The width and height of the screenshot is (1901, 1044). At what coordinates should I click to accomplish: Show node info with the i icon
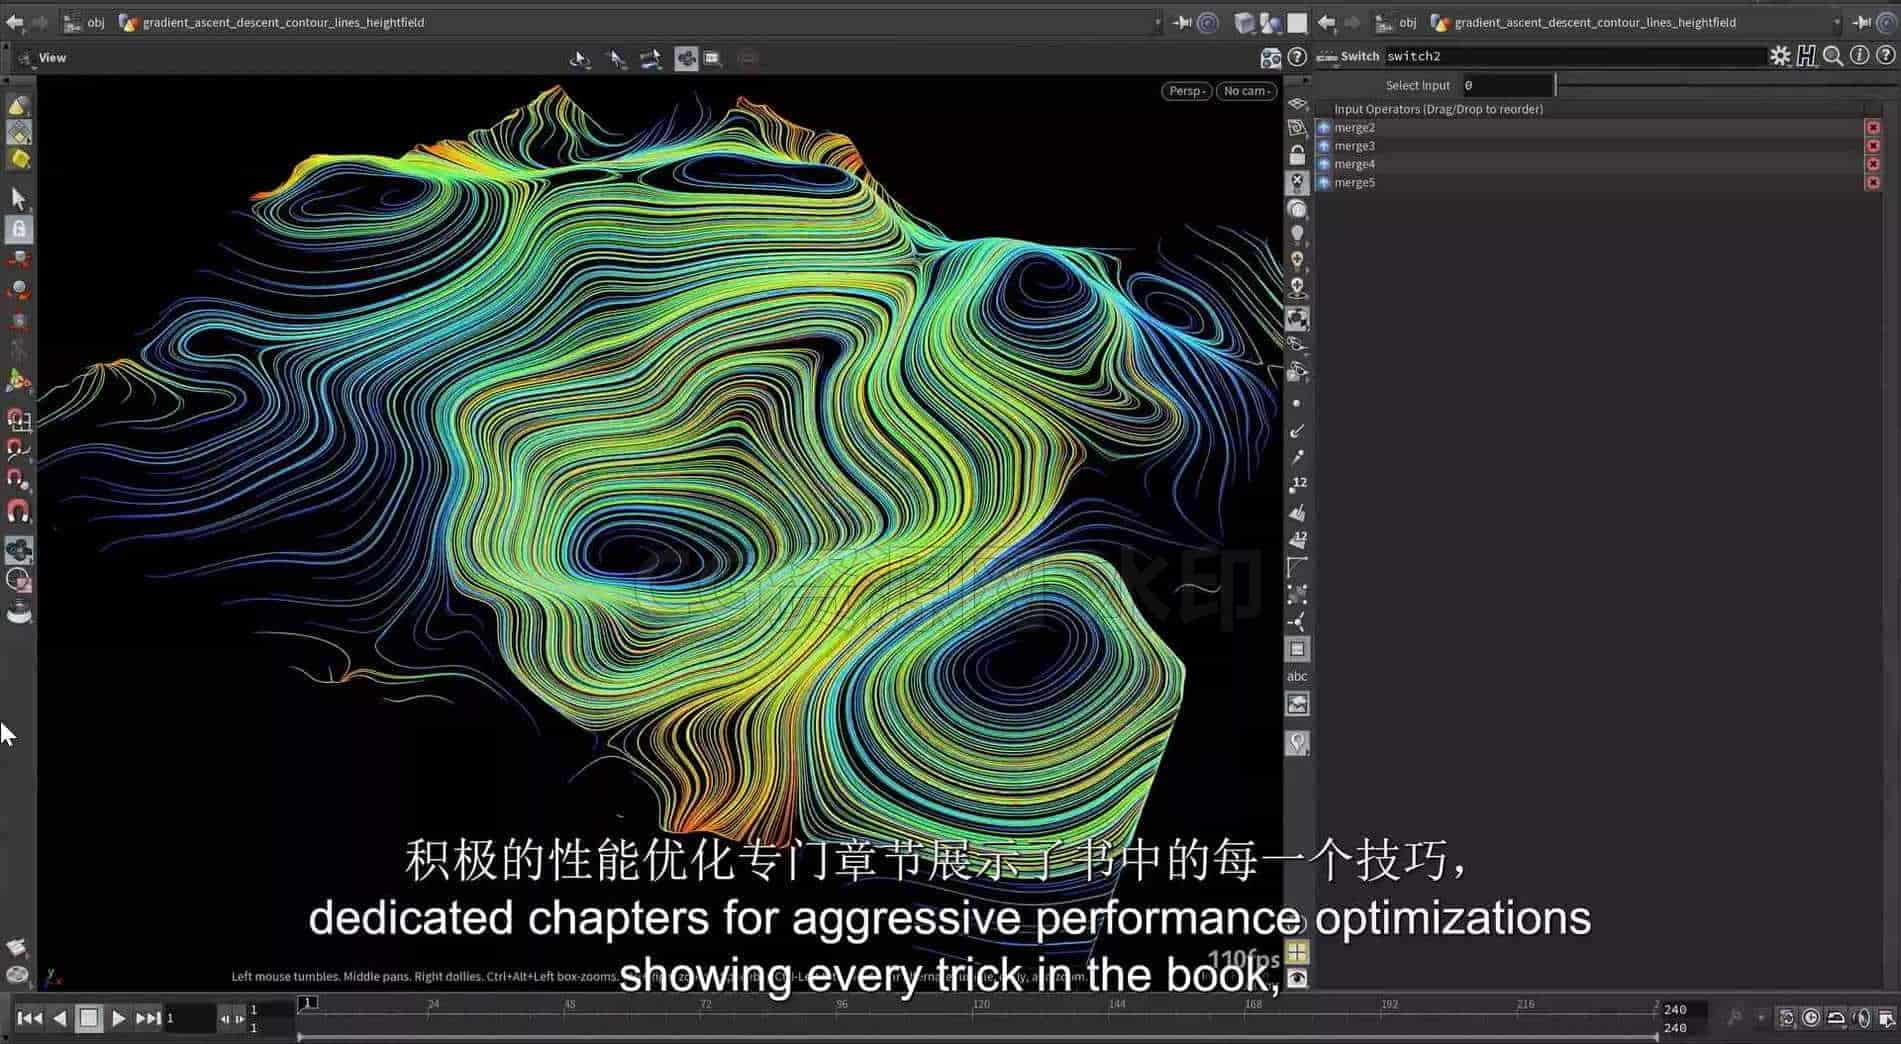pos(1859,56)
